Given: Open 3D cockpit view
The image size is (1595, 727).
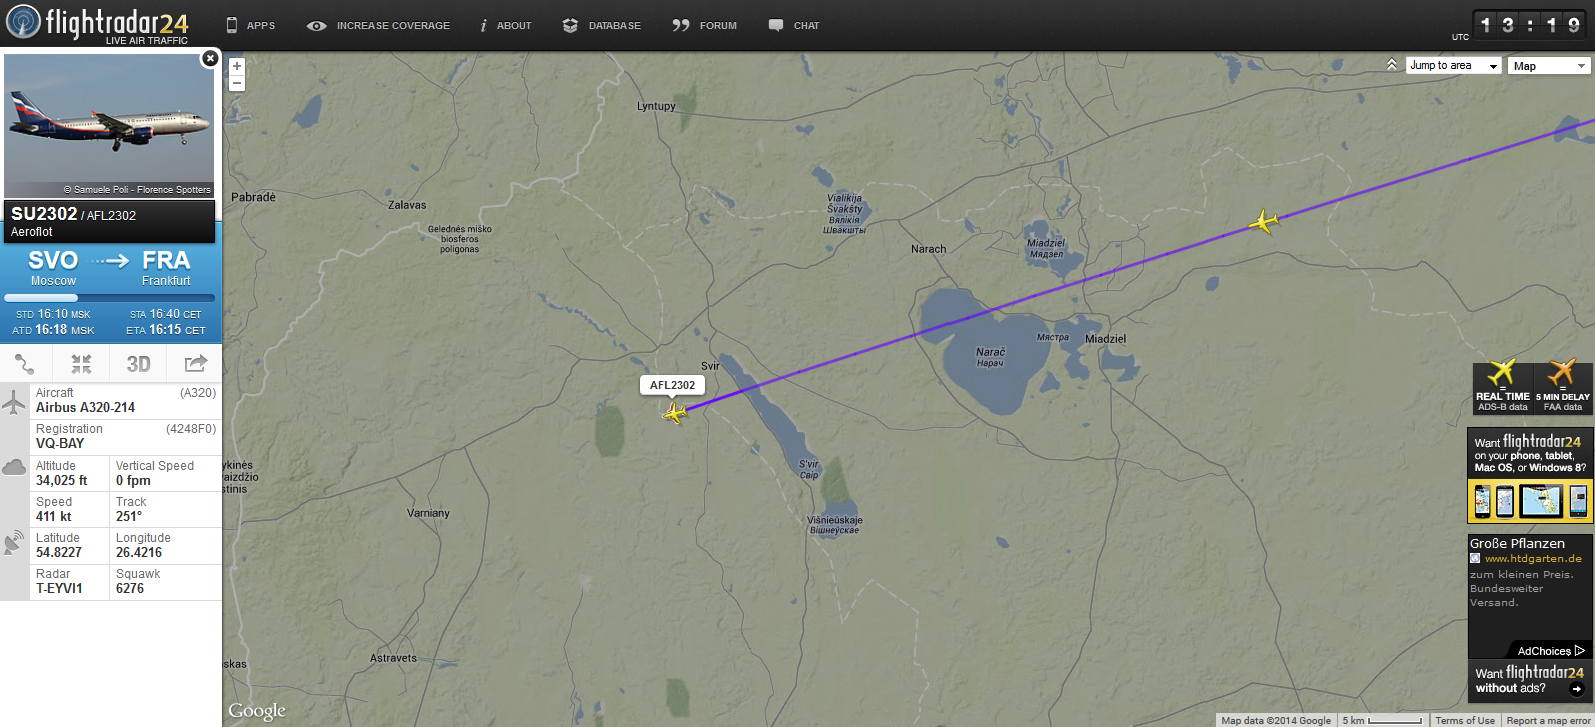Looking at the screenshot, I should coord(138,364).
